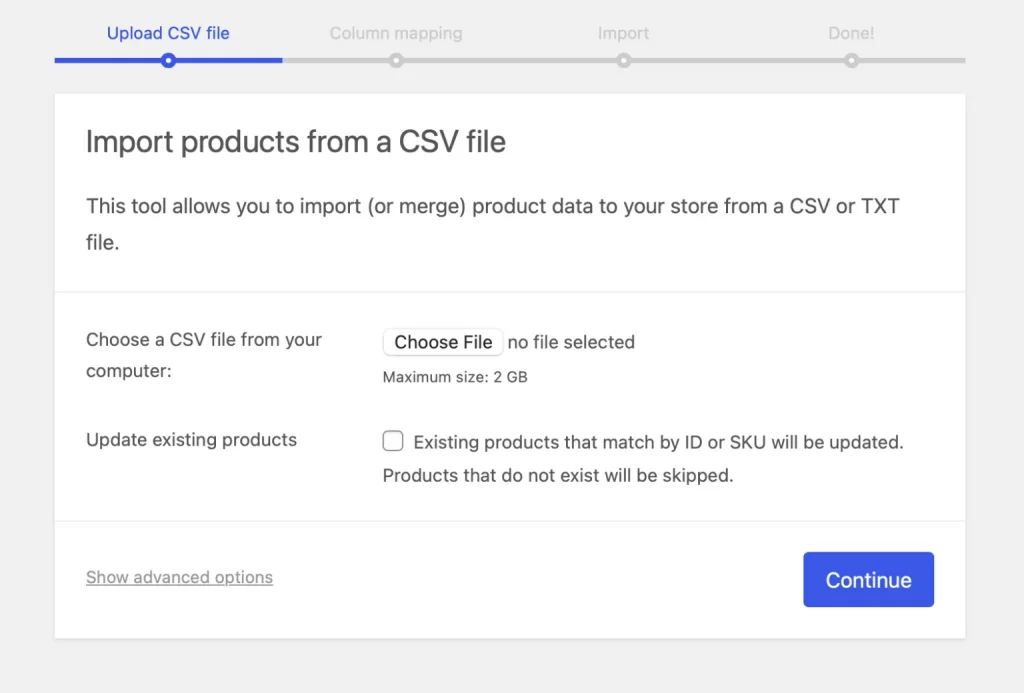Image resolution: width=1024 pixels, height=693 pixels.
Task: Click the "Import products from a CSV file" heading
Action: pos(295,141)
